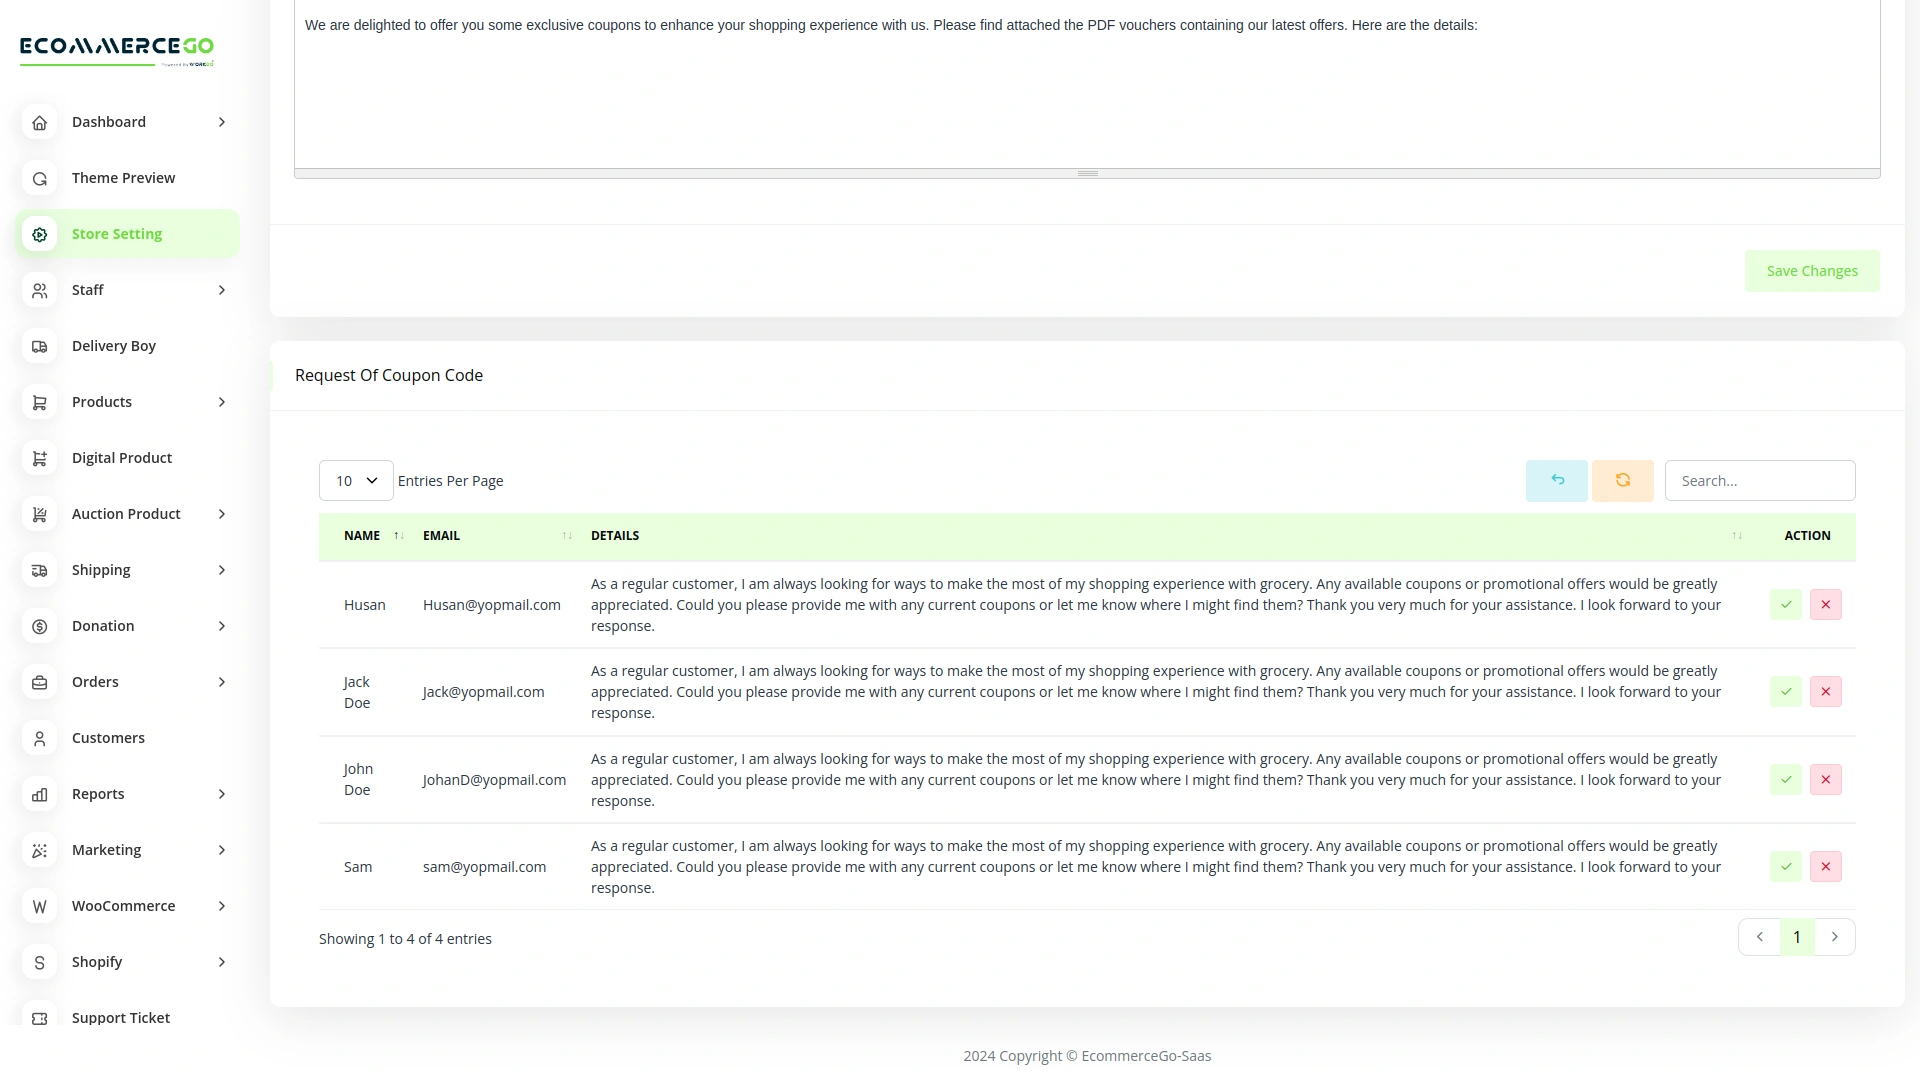The width and height of the screenshot is (1920, 1080).
Task: Sort table by Name column header
Action: click(x=362, y=536)
